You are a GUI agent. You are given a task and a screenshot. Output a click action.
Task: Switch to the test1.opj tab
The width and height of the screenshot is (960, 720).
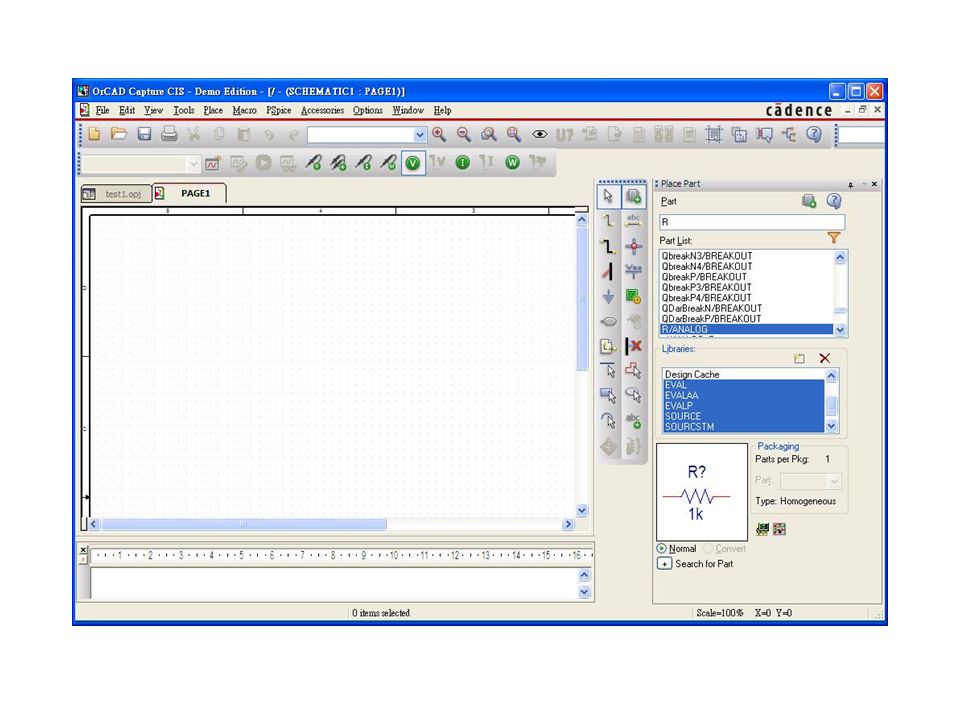click(x=116, y=194)
